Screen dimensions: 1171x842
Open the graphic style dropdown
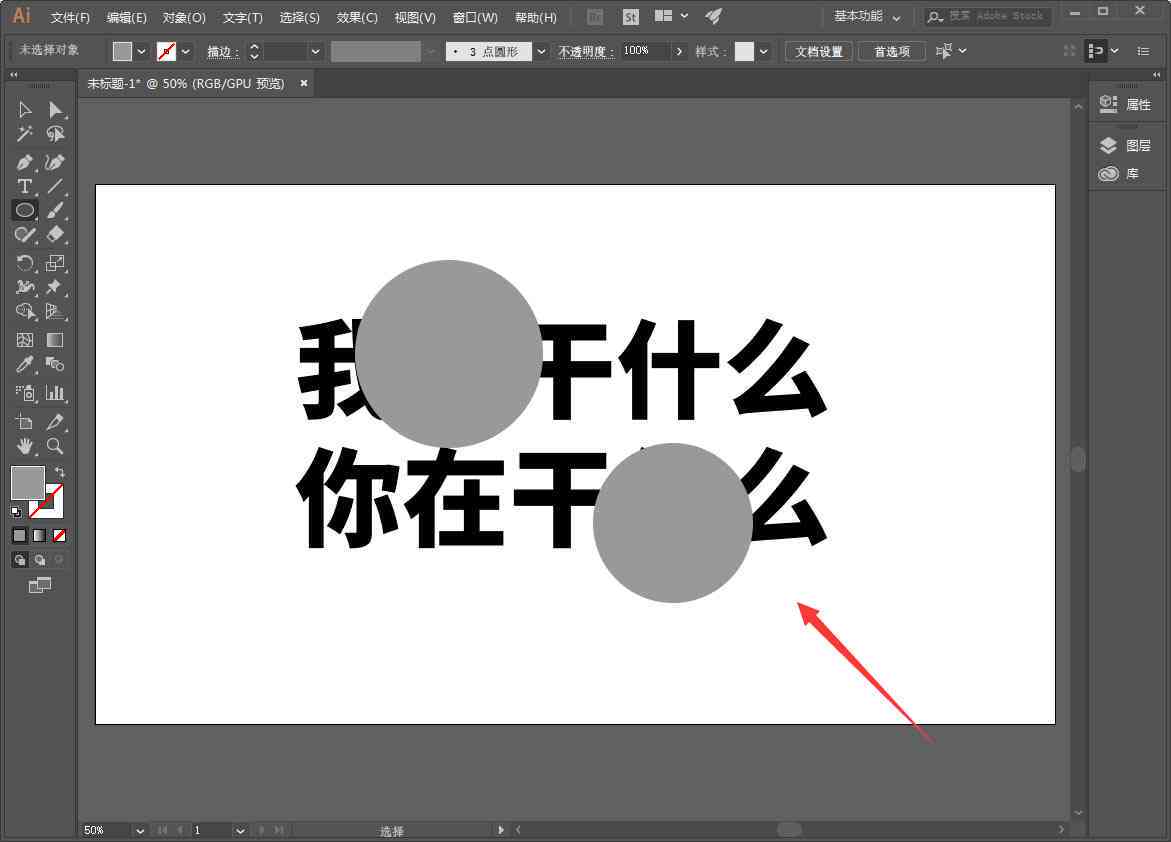click(x=763, y=52)
